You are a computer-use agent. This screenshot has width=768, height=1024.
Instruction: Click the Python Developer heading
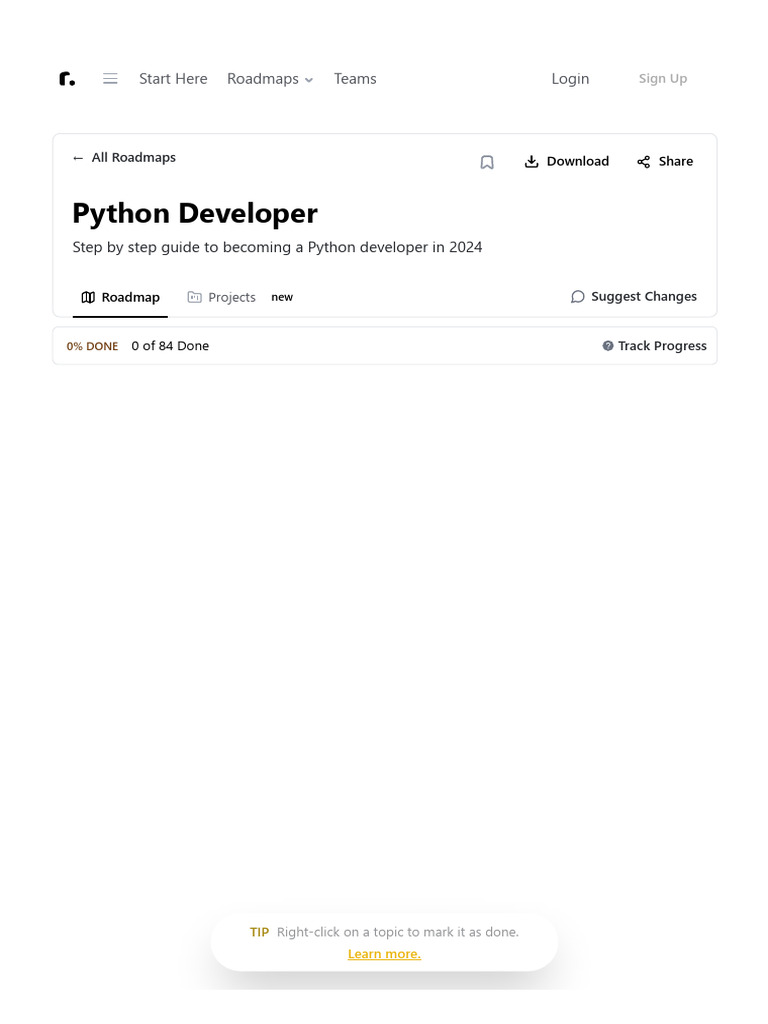point(195,213)
